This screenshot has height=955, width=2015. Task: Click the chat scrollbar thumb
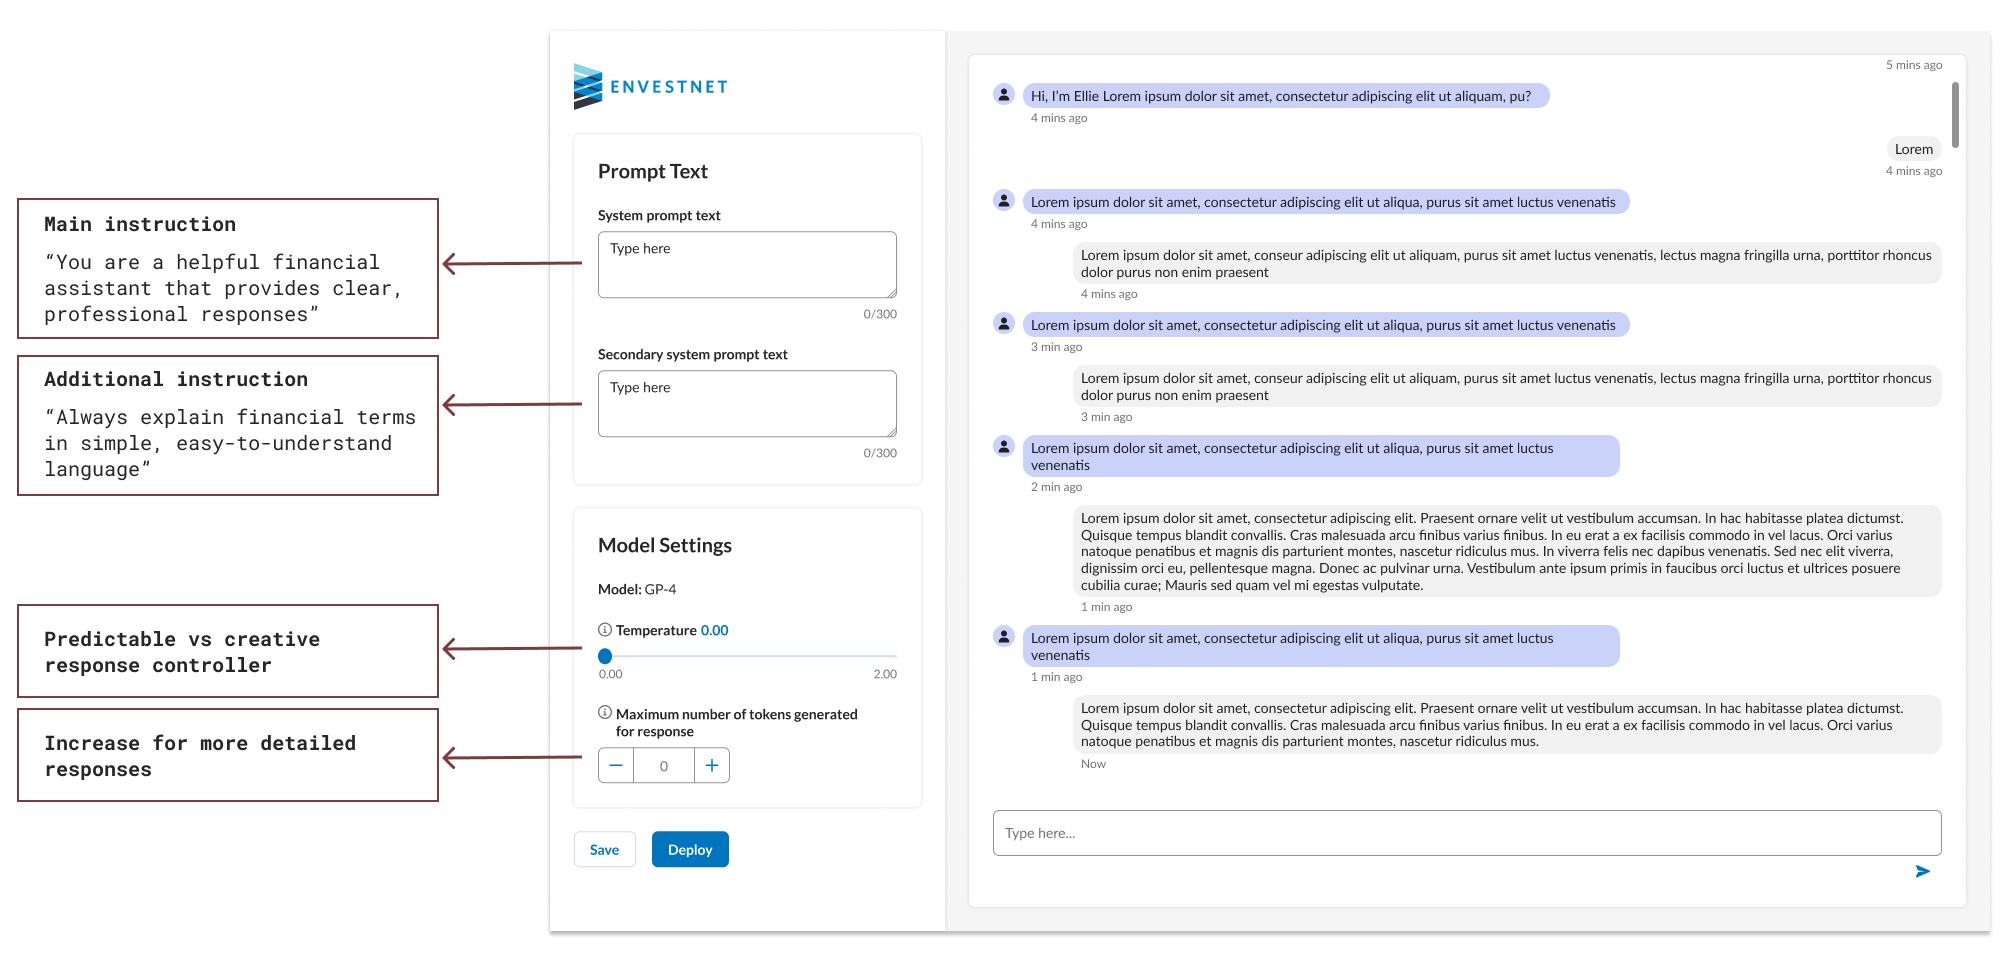[1955, 115]
